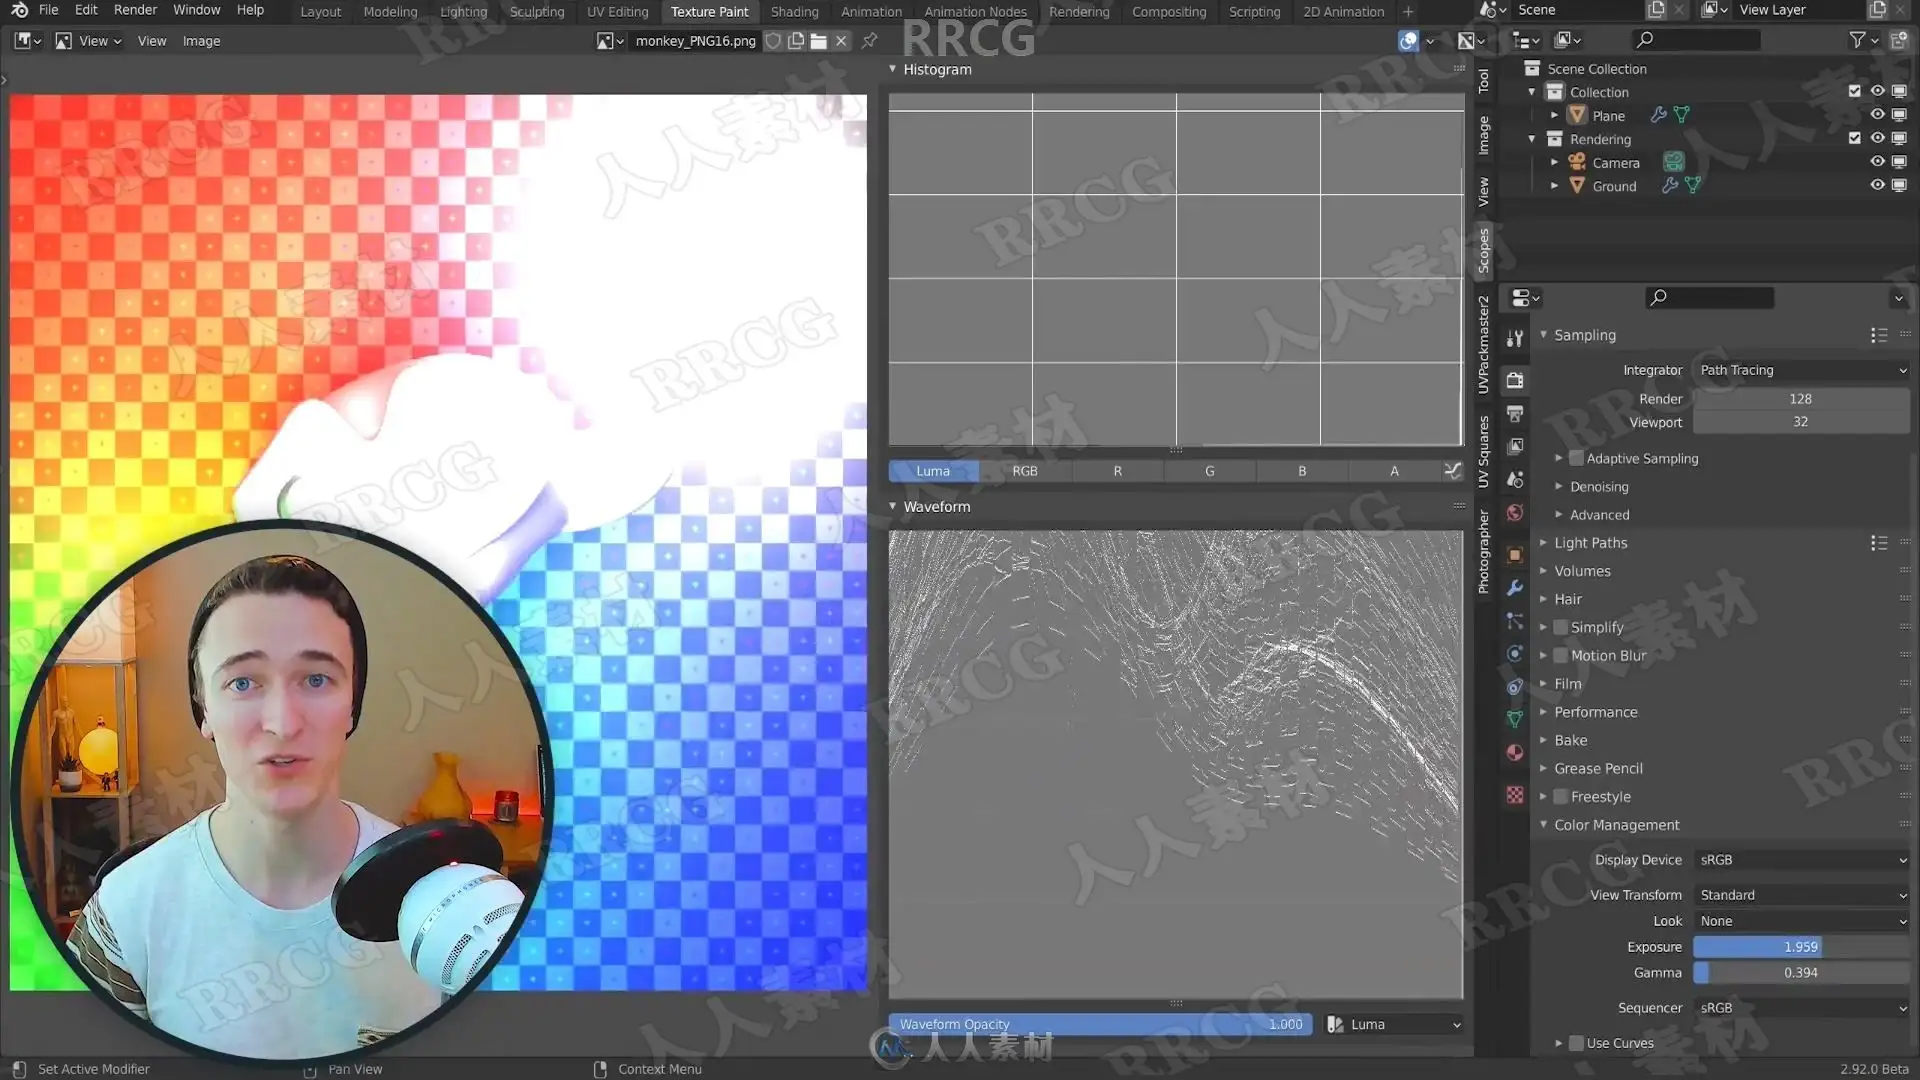Click the Sampling presets list icon
This screenshot has height=1080, width=1920.
(x=1879, y=335)
